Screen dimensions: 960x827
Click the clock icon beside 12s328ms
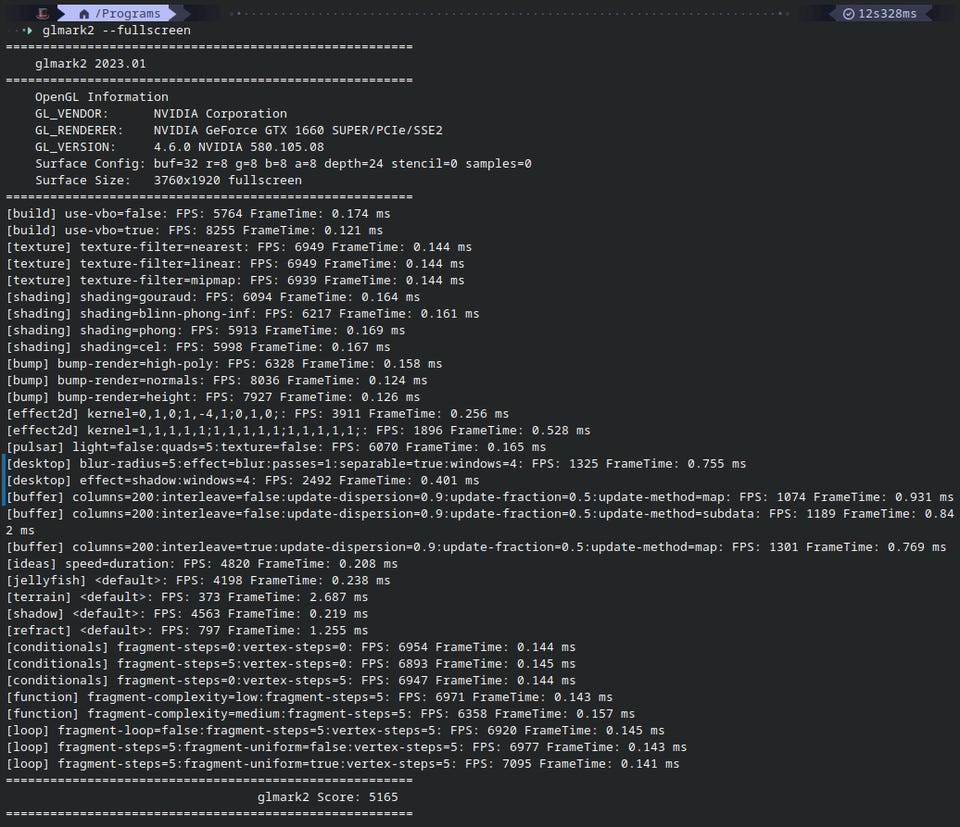click(849, 13)
